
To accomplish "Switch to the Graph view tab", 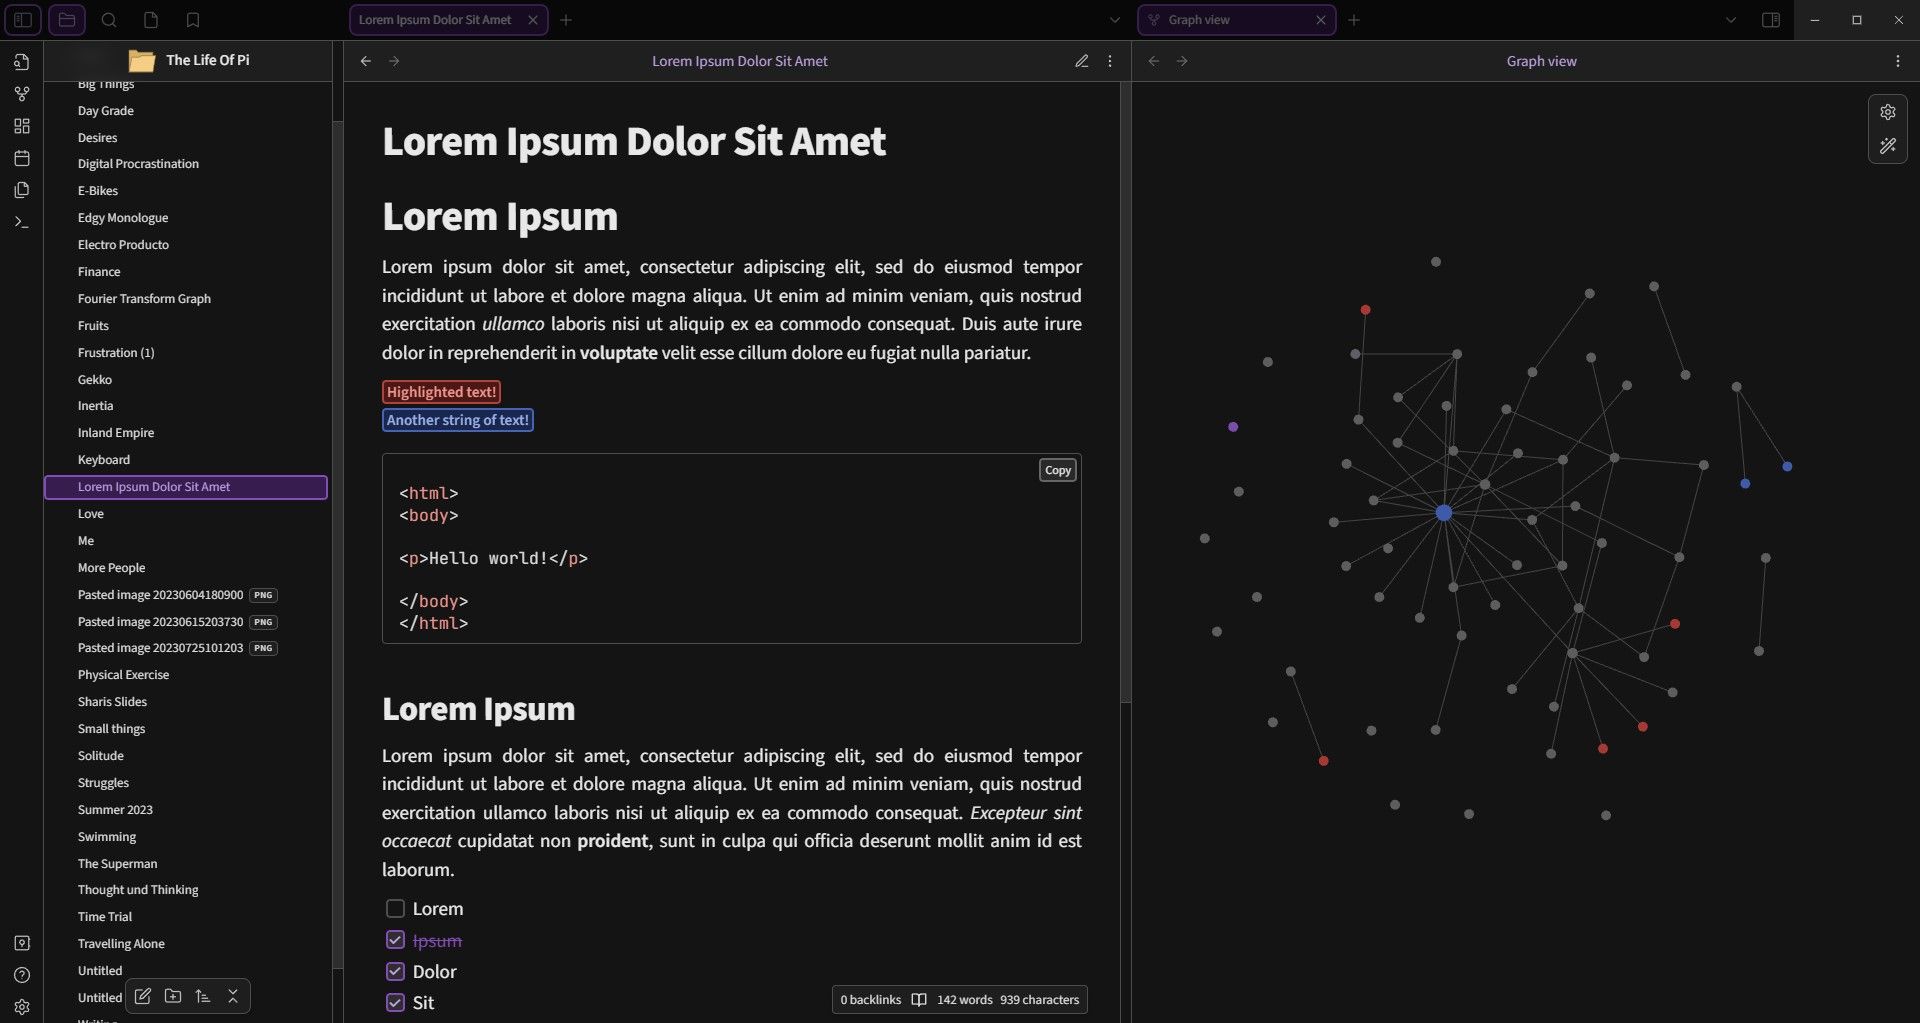I will [x=1200, y=19].
